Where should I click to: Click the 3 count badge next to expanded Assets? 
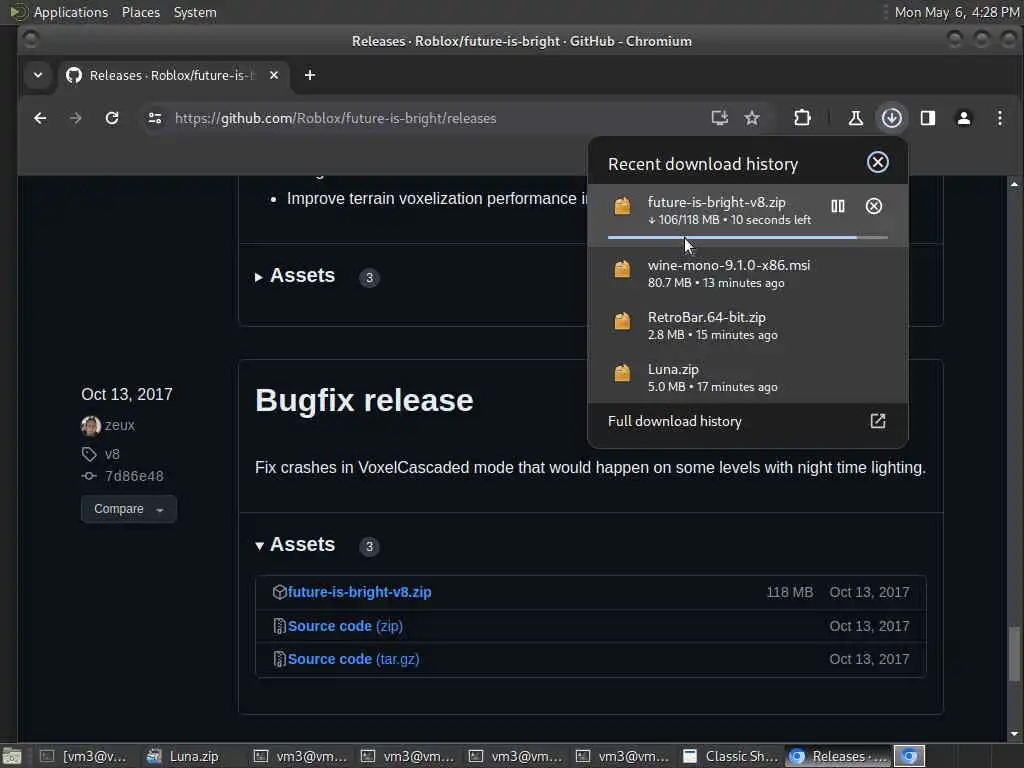click(369, 547)
